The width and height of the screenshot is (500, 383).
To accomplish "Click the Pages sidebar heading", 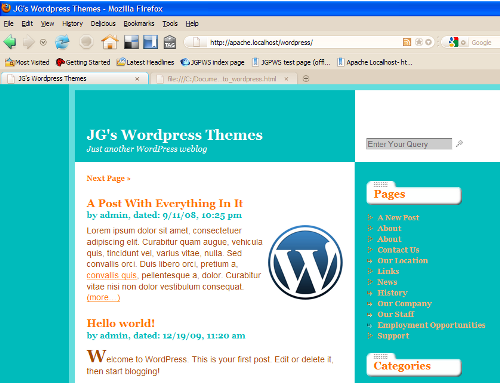I will coord(389,194).
